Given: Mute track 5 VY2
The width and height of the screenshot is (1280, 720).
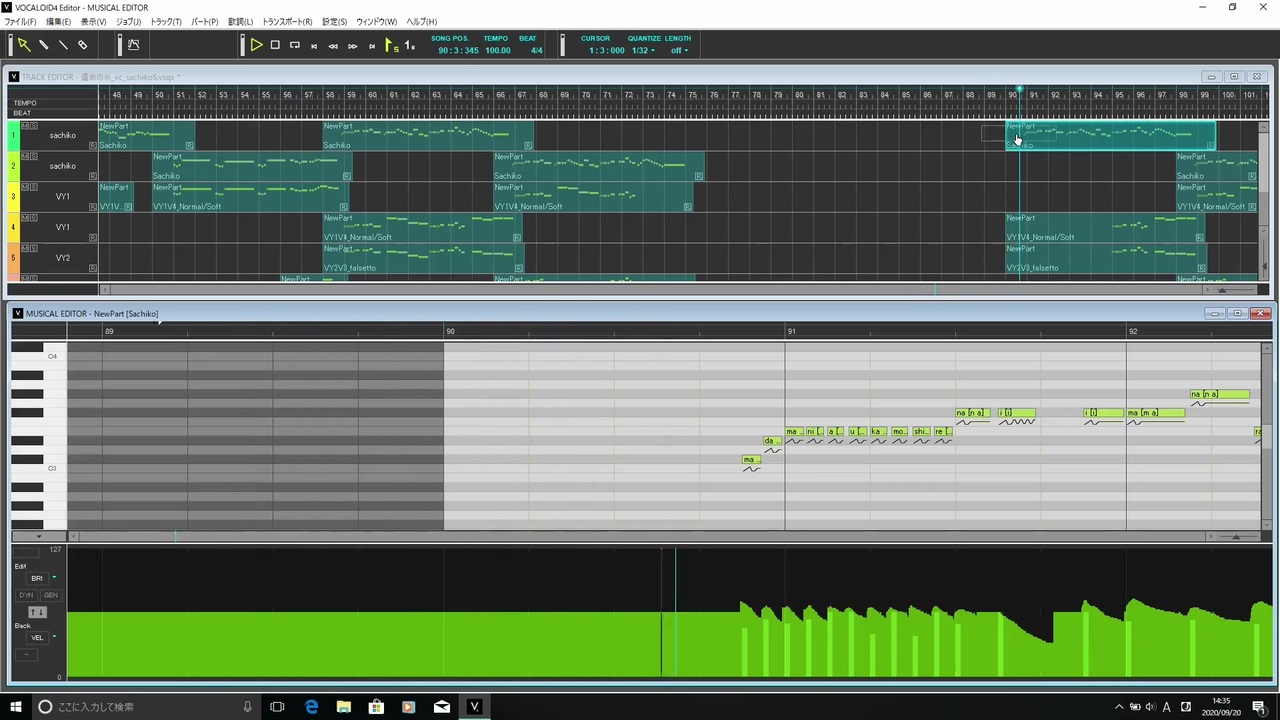Looking at the screenshot, I should click(x=24, y=248).
